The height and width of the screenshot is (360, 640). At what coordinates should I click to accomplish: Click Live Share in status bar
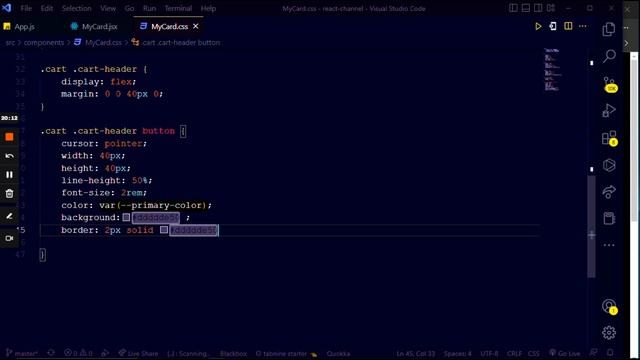pos(138,353)
